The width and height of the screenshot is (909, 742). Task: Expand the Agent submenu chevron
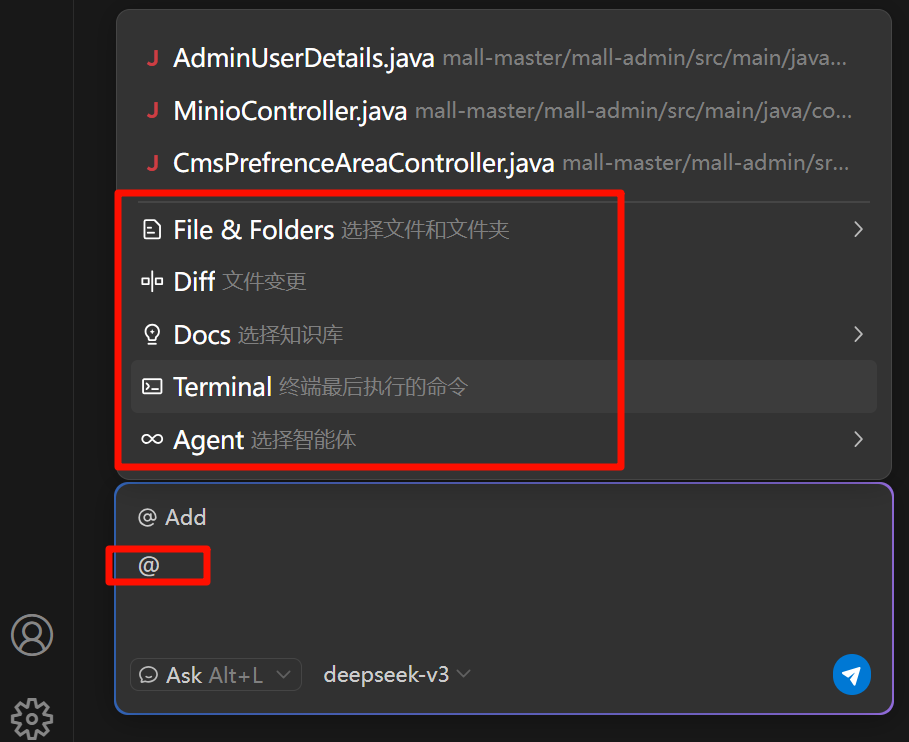(858, 439)
